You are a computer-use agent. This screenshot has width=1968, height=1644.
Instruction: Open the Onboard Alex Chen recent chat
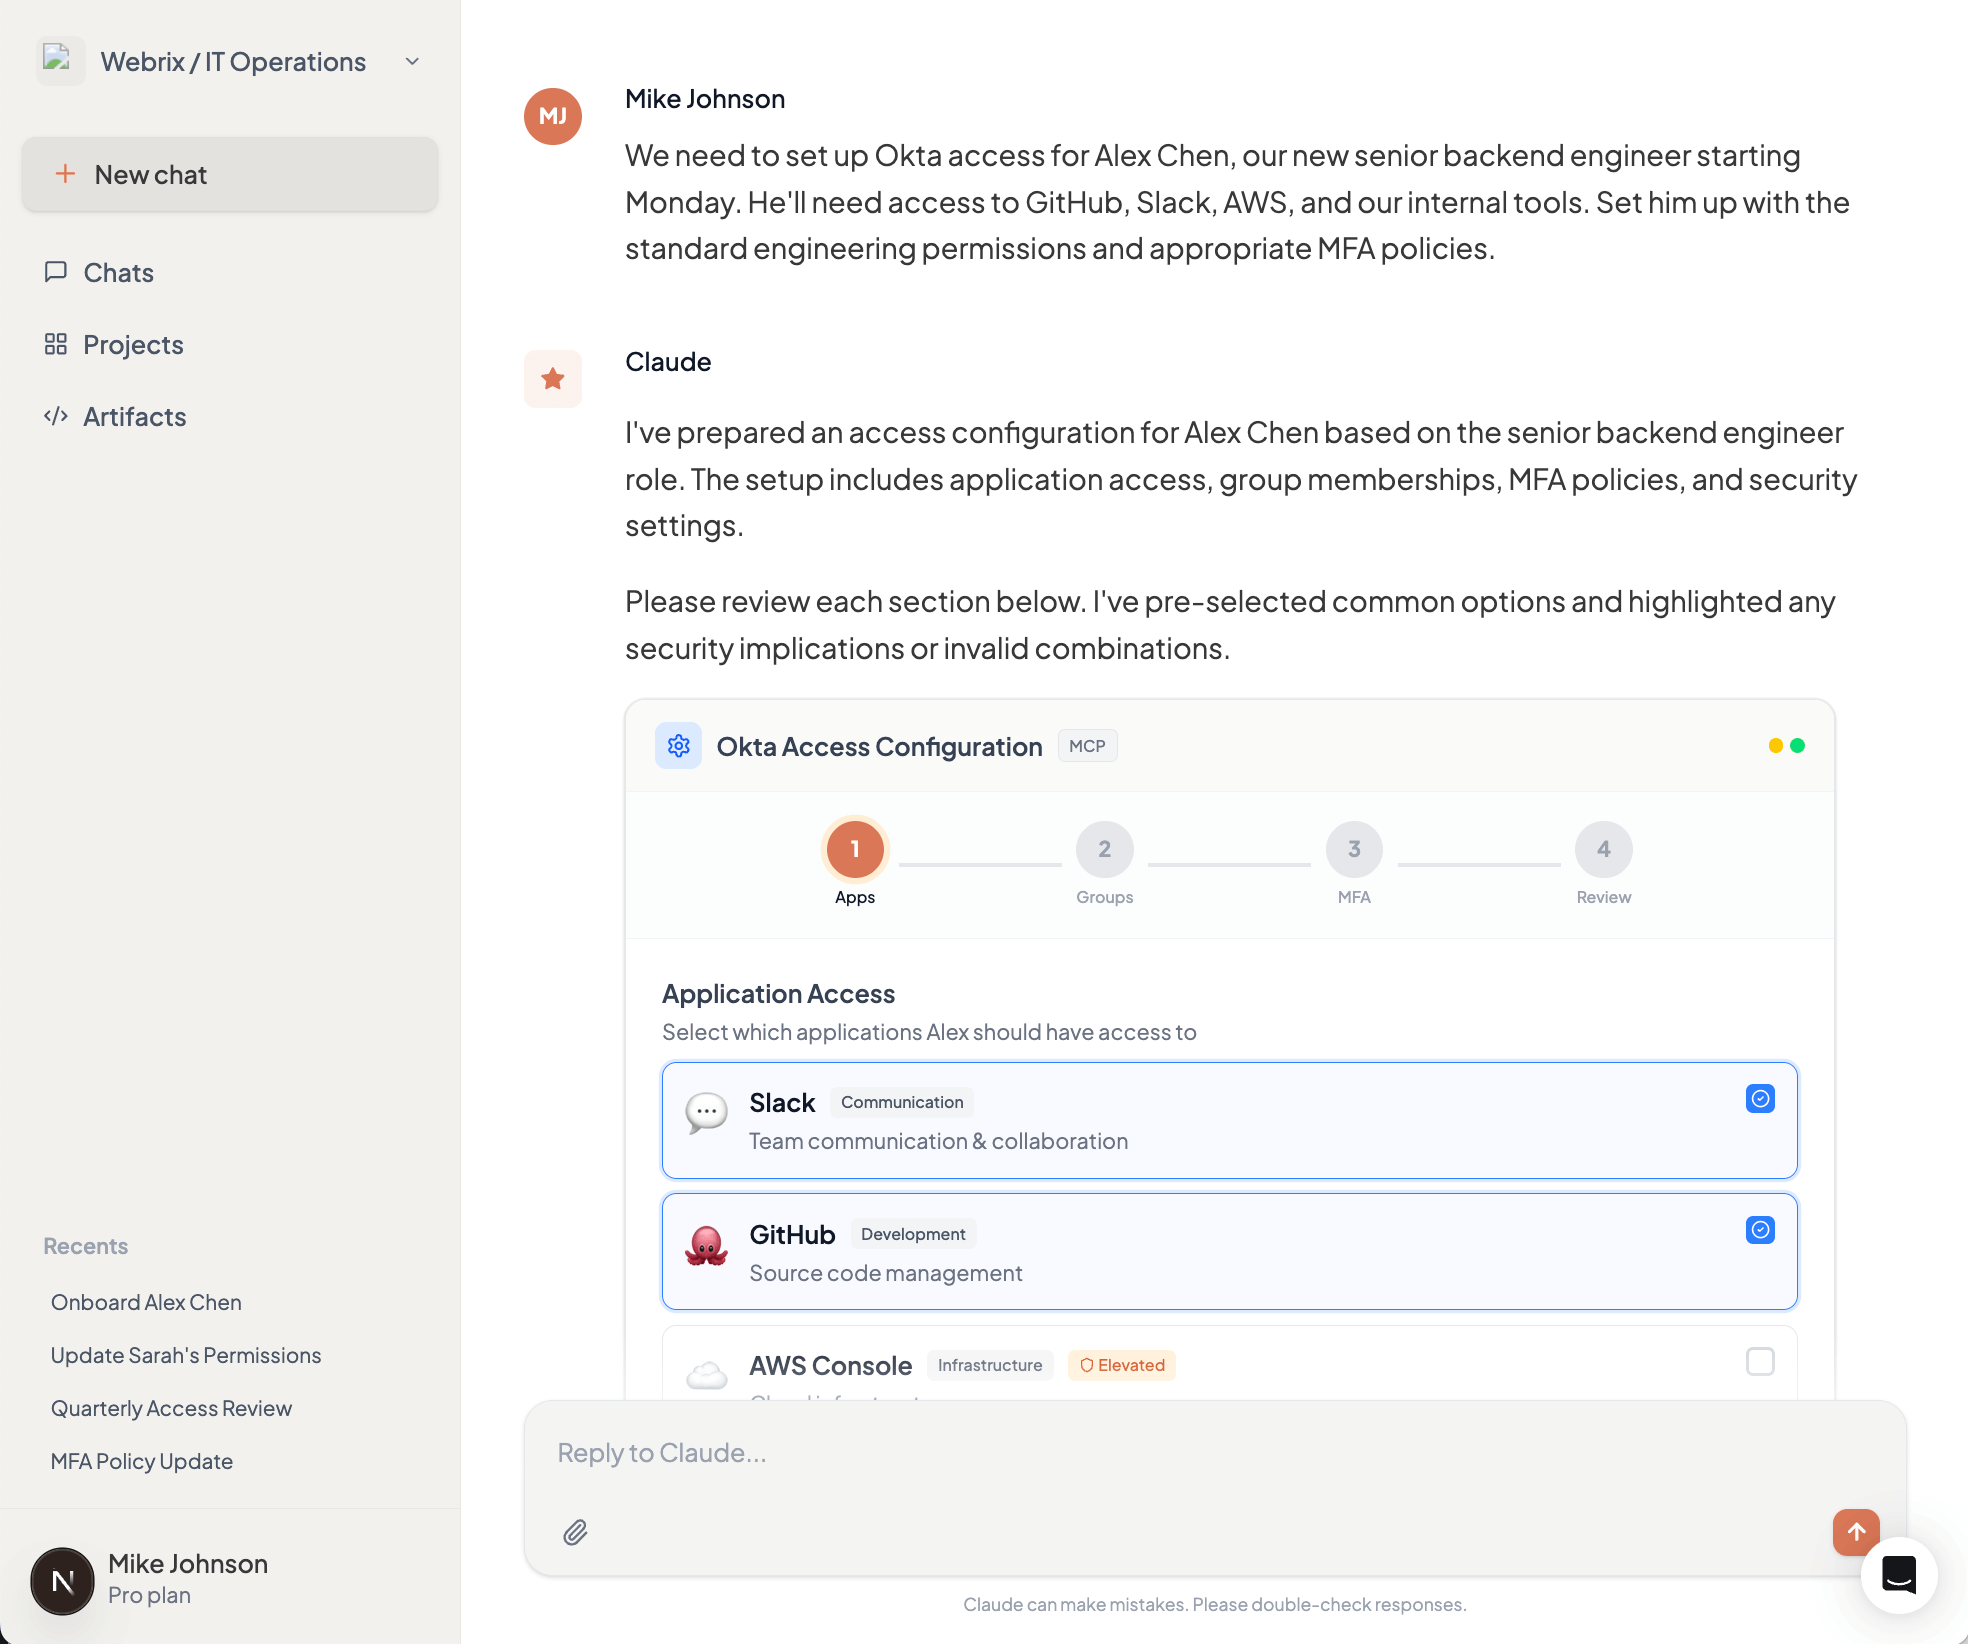(x=146, y=1301)
